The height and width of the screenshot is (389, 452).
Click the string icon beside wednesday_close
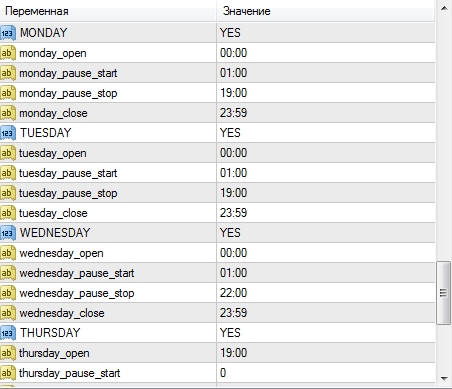click(8, 313)
